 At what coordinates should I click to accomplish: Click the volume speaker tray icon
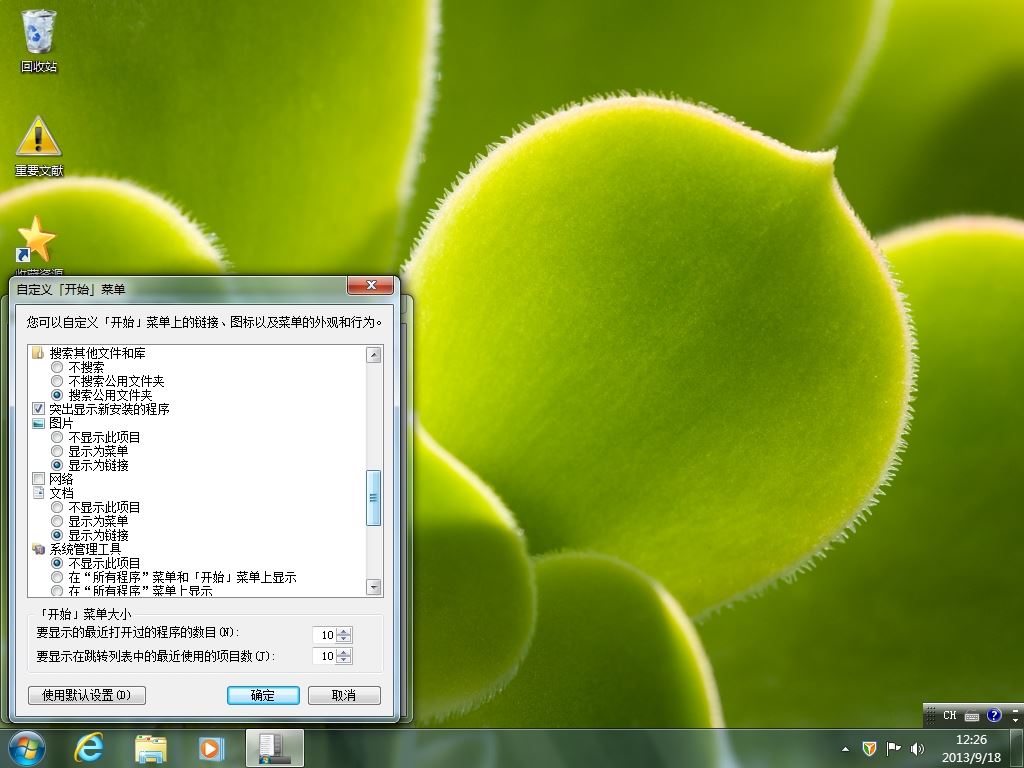click(917, 749)
